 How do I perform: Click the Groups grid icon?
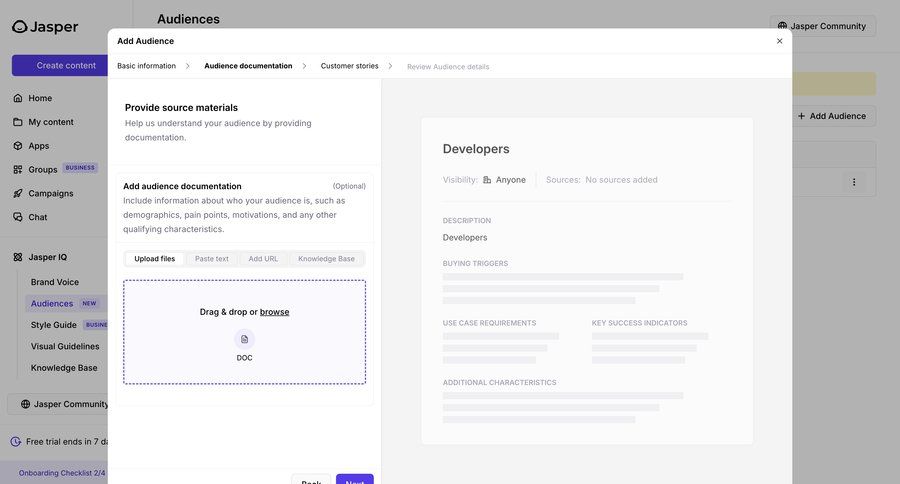point(18,169)
